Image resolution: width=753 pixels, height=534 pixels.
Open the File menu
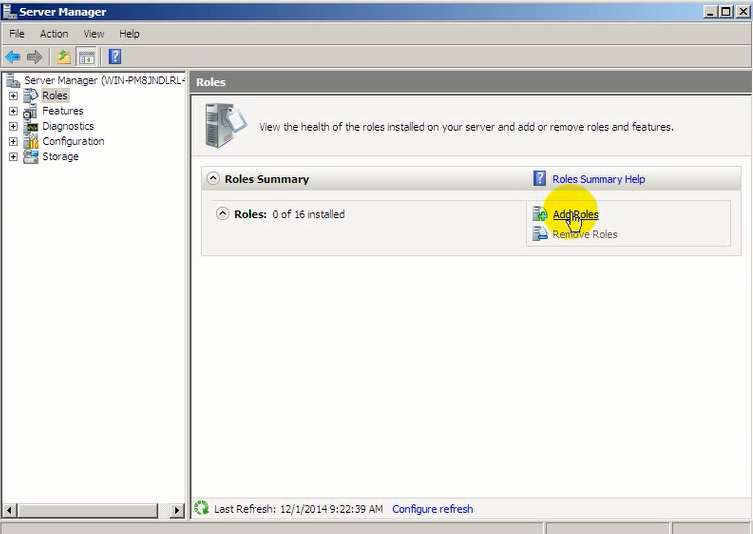(16, 34)
